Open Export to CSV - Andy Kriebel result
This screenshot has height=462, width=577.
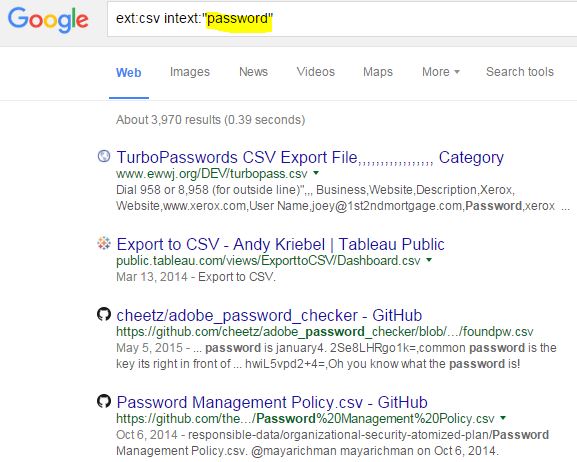point(280,244)
